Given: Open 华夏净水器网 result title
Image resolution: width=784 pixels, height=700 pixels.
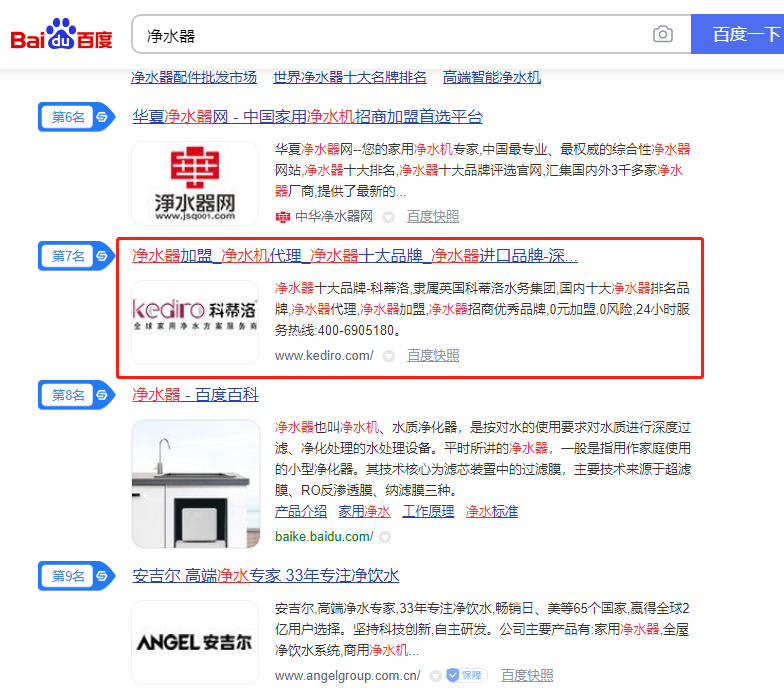Looking at the screenshot, I should click(308, 117).
